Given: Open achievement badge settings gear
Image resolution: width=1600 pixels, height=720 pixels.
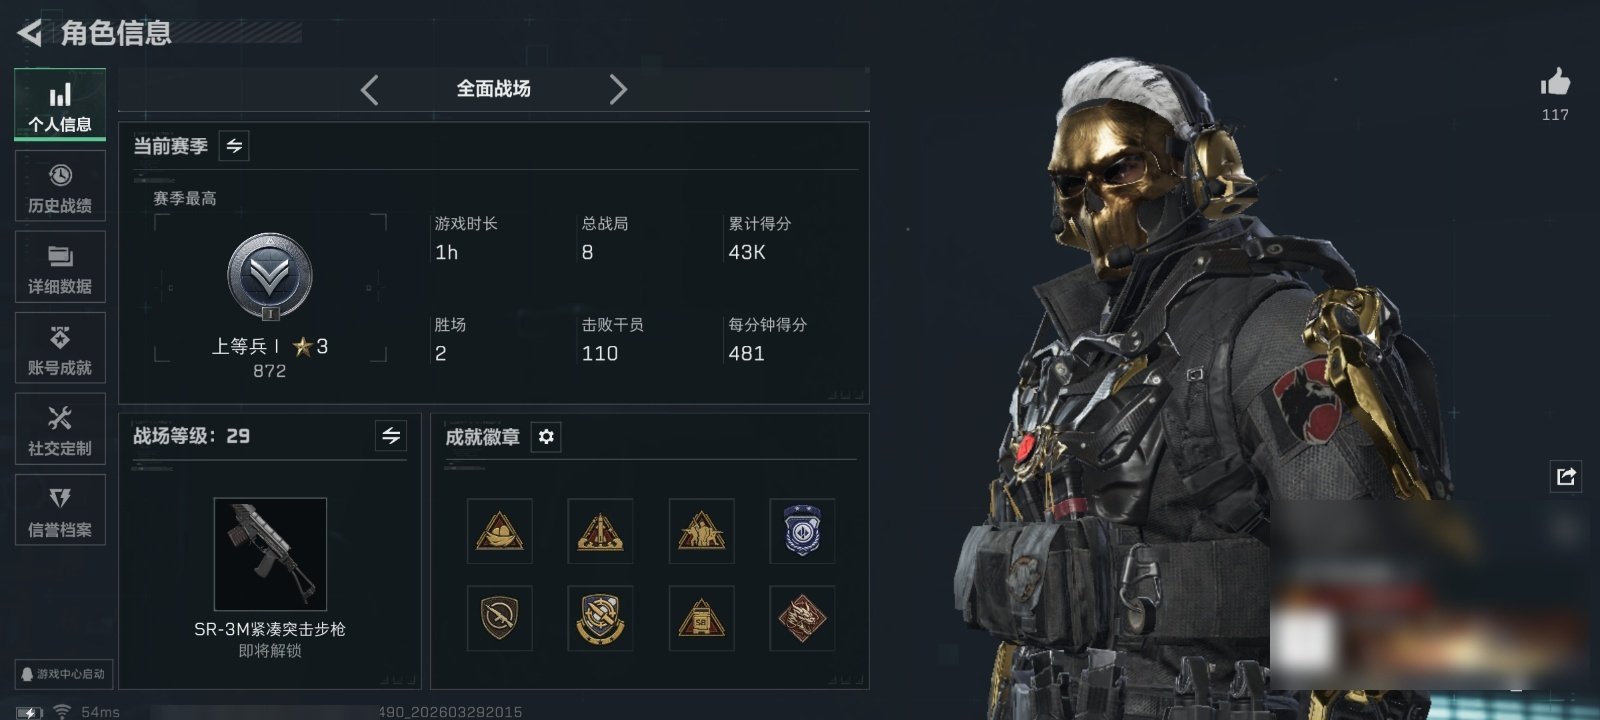Looking at the screenshot, I should point(546,437).
